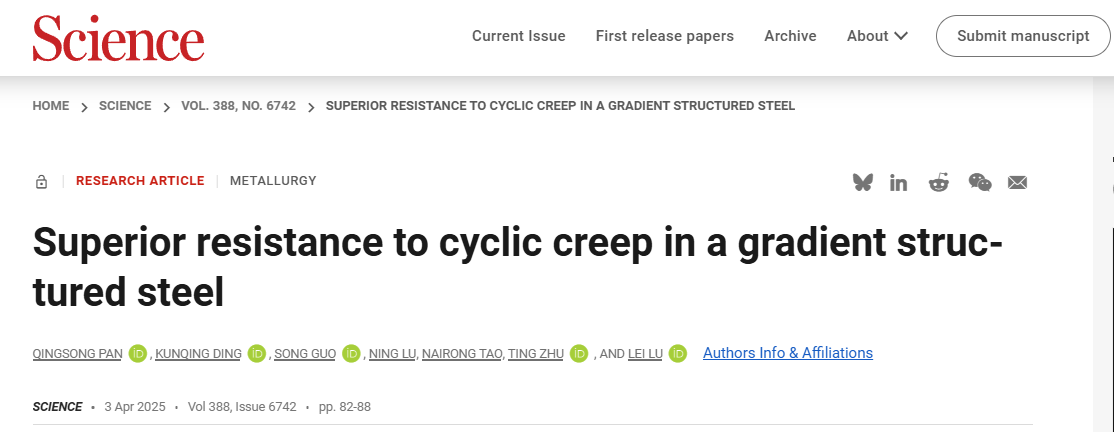Go to First release papers
This screenshot has height=432, width=1114.
tap(665, 36)
